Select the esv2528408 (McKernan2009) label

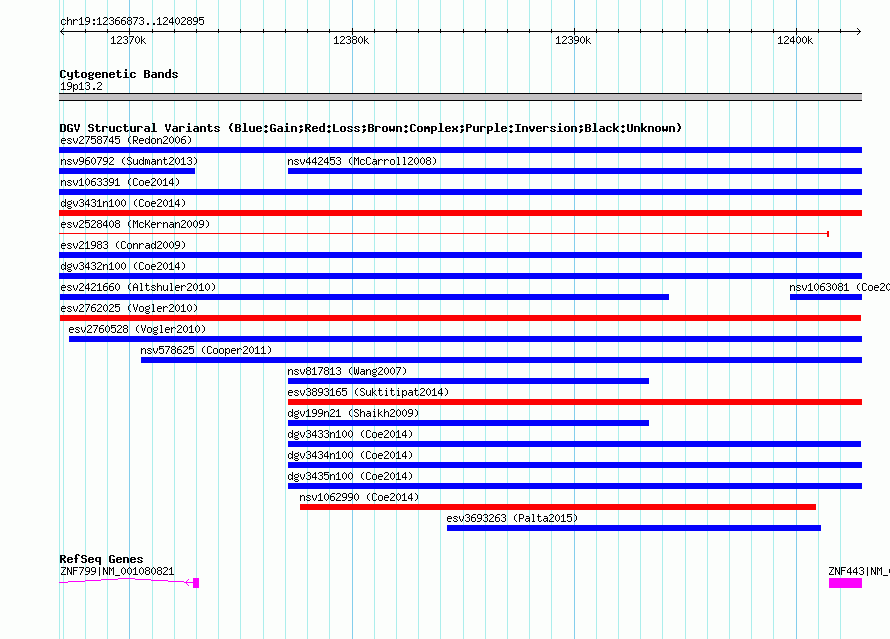pyautogui.click(x=135, y=224)
